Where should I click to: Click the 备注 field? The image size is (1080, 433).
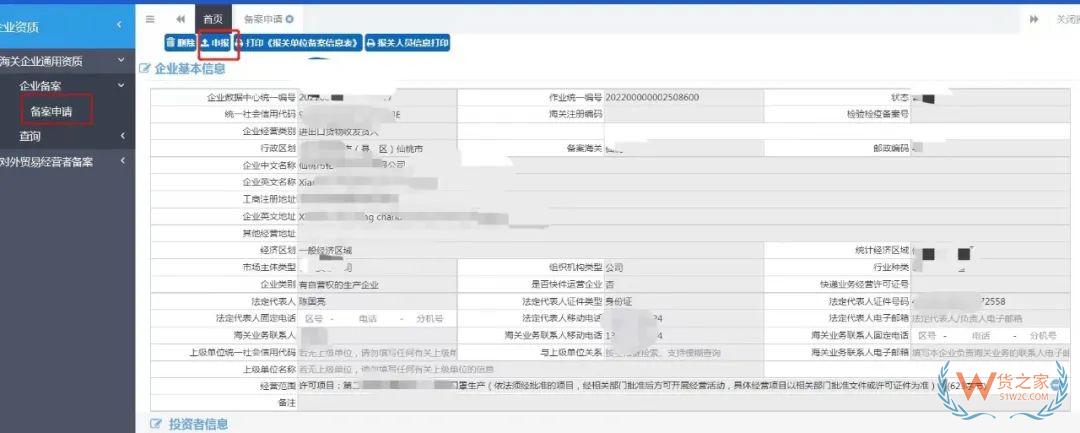(684, 403)
